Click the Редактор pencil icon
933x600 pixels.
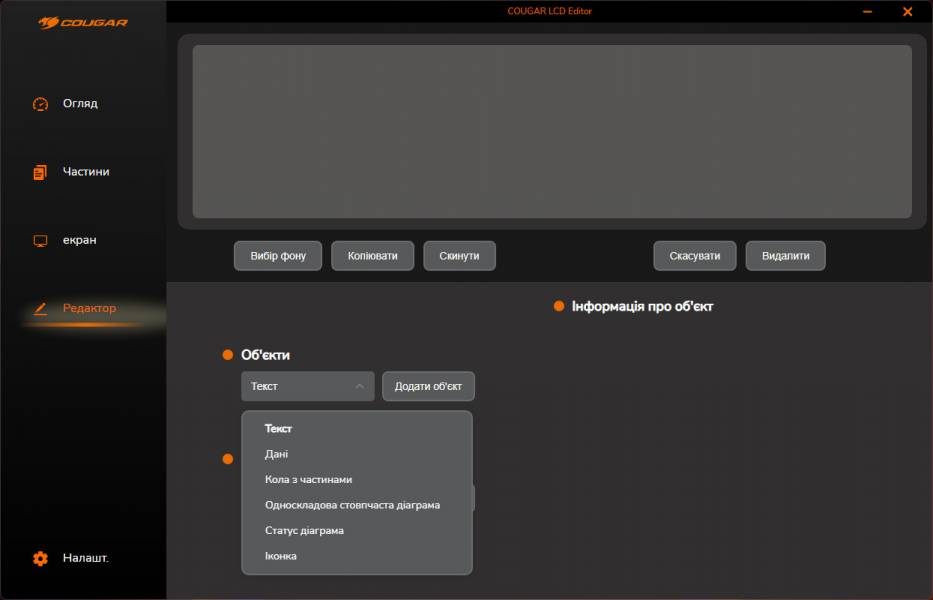[x=40, y=309]
